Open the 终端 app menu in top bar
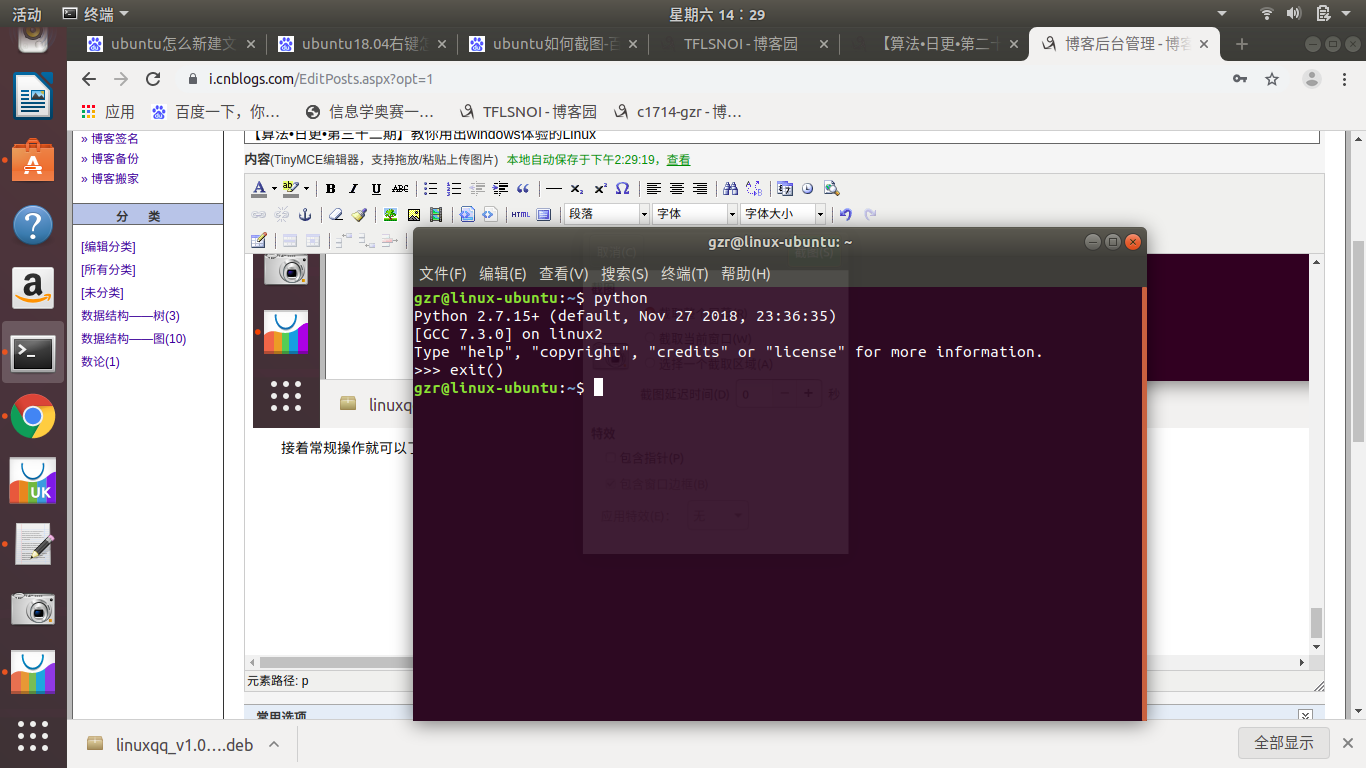This screenshot has width=1366, height=768. point(95,14)
